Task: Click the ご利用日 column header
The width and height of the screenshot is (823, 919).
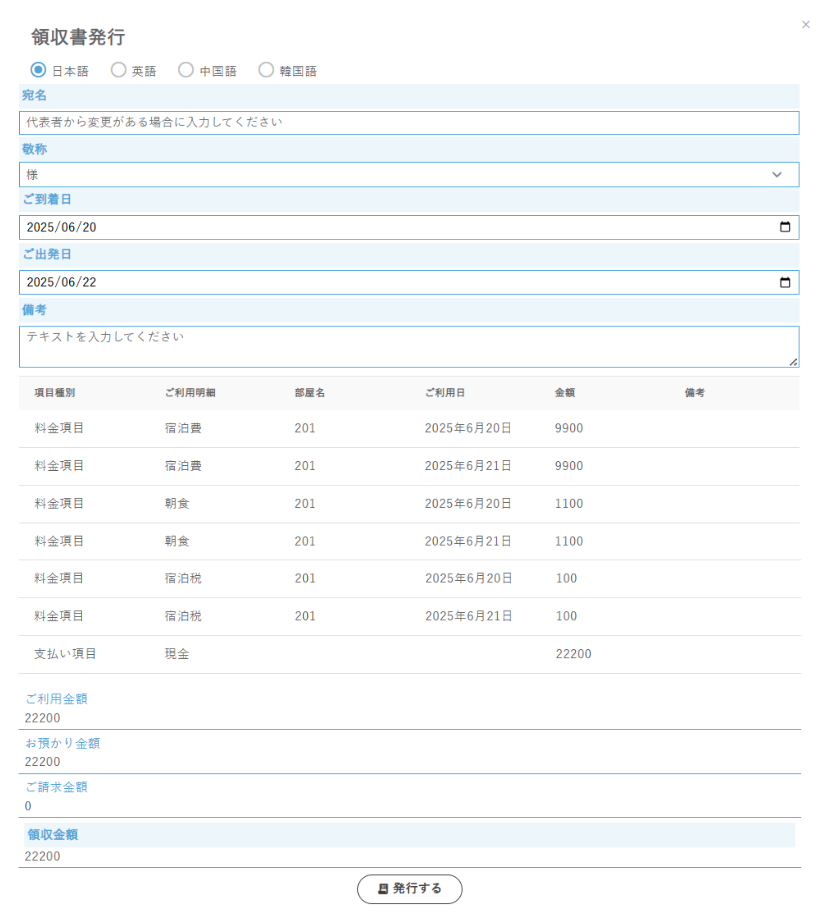Action: (x=444, y=393)
